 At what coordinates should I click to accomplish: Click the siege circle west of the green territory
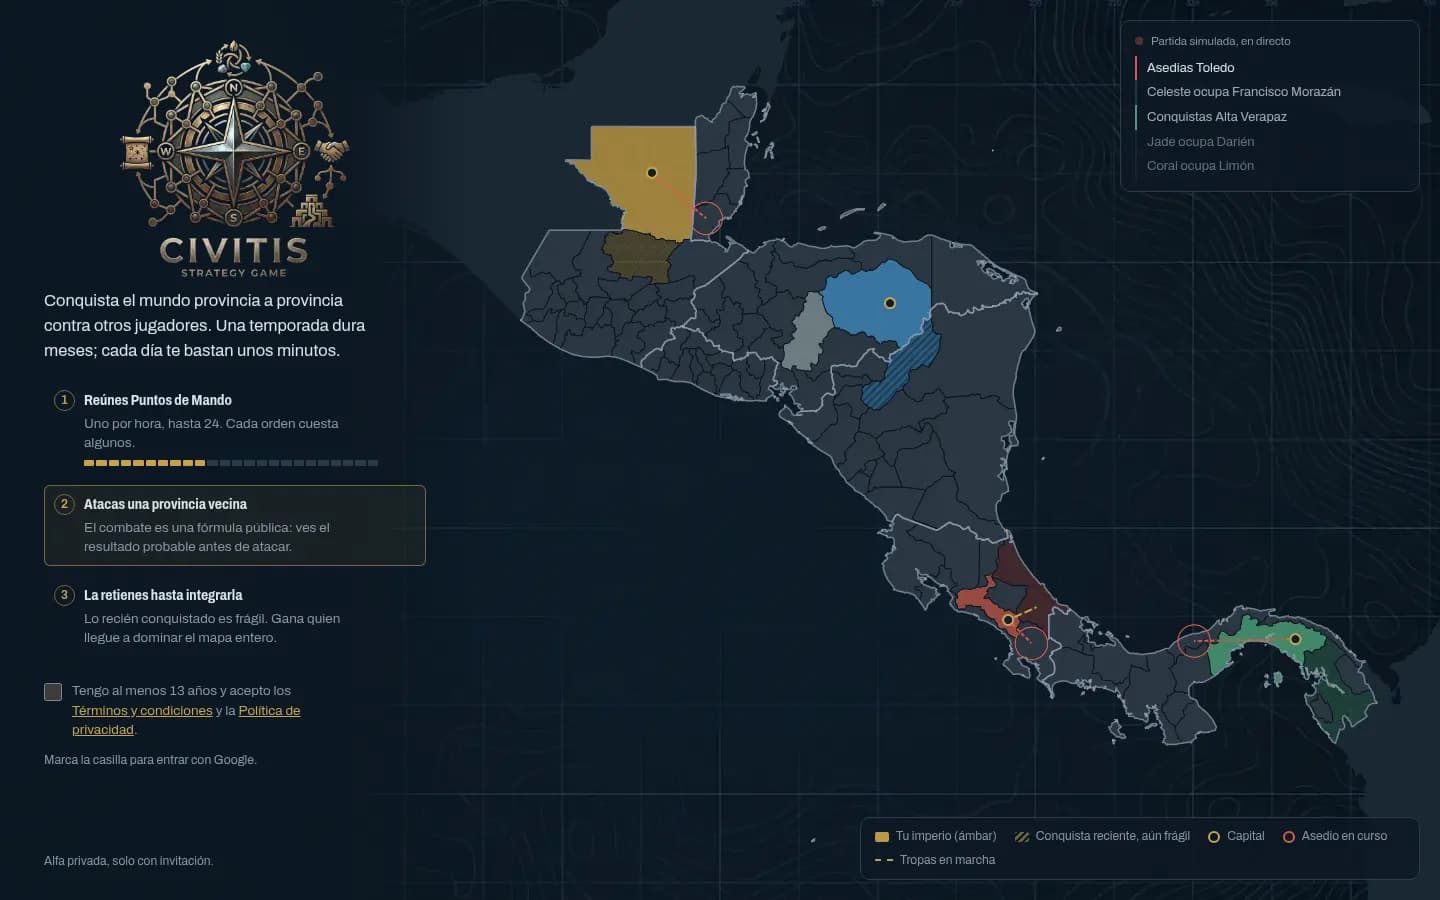click(1193, 641)
